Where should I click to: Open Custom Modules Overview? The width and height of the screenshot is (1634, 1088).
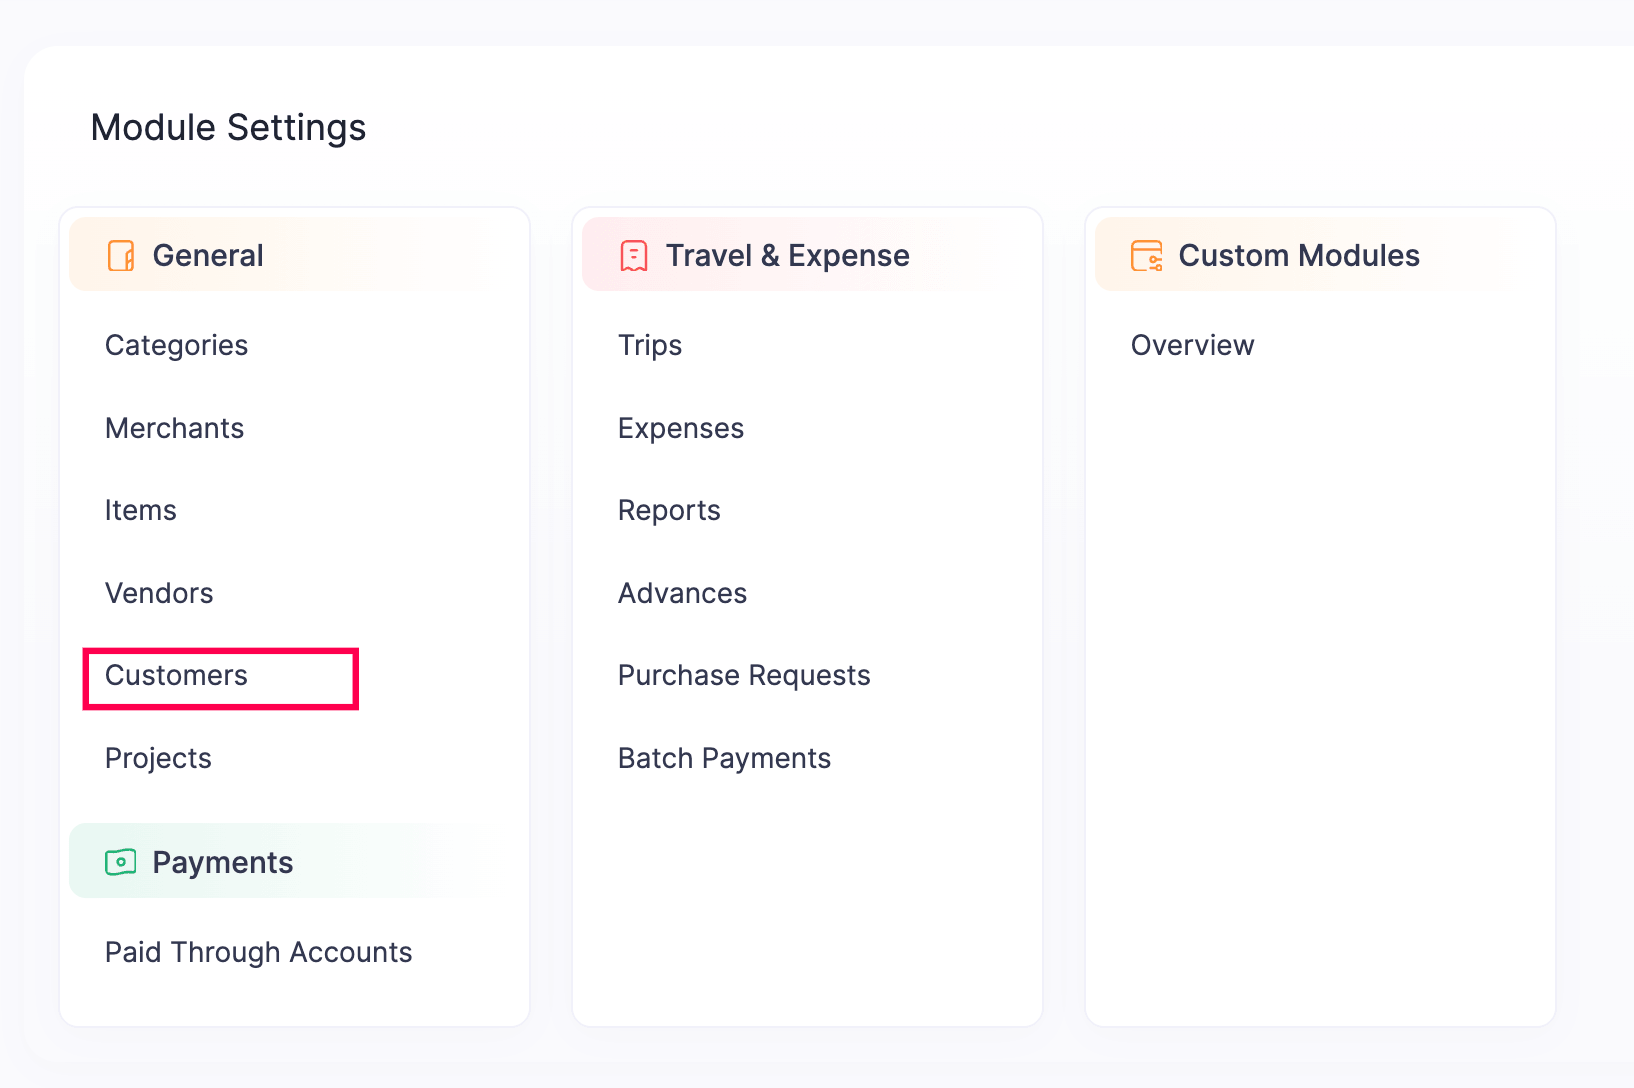pyautogui.click(x=1192, y=345)
